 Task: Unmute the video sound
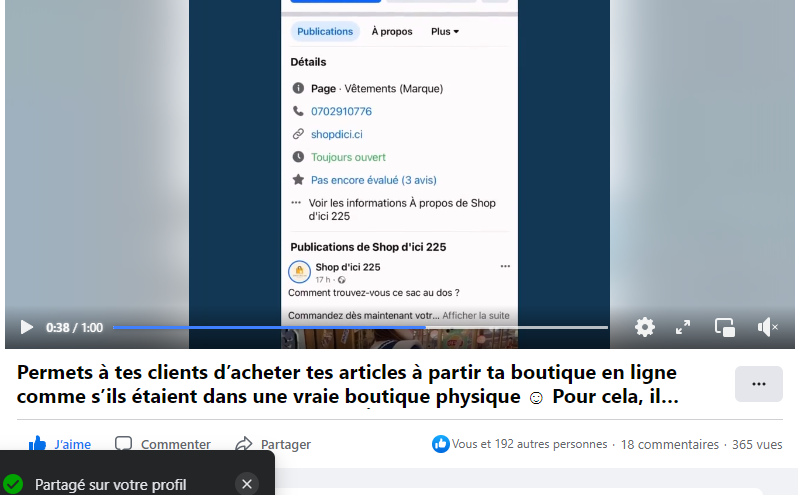coord(768,327)
